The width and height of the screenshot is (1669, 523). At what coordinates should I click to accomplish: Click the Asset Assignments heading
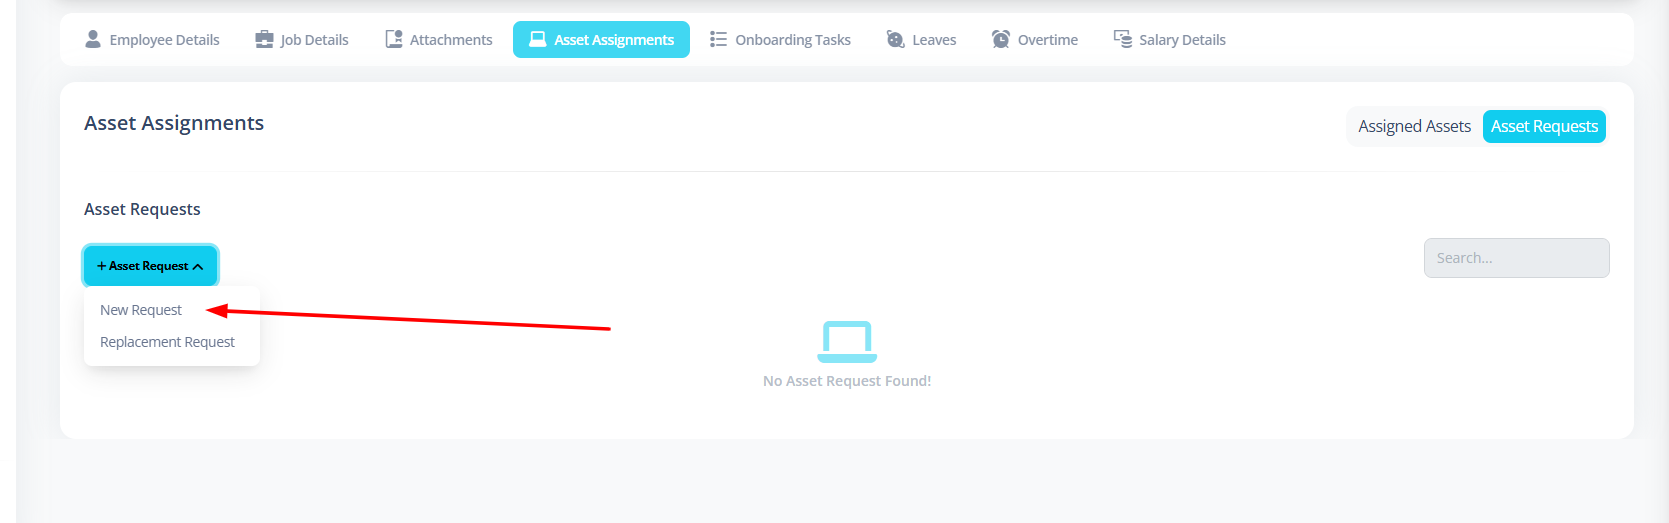pos(174,123)
